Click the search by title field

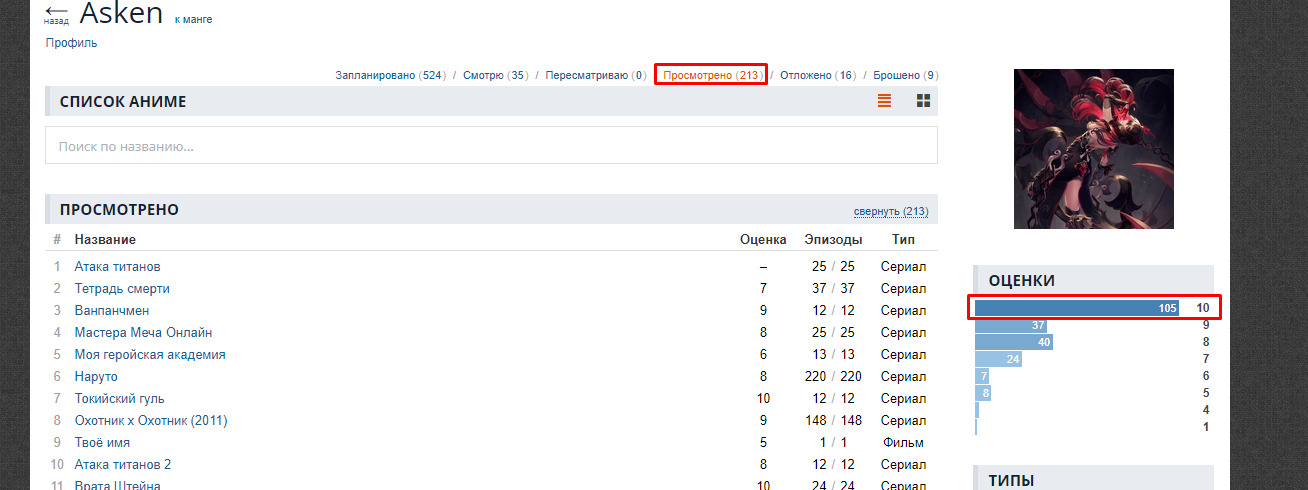point(491,145)
